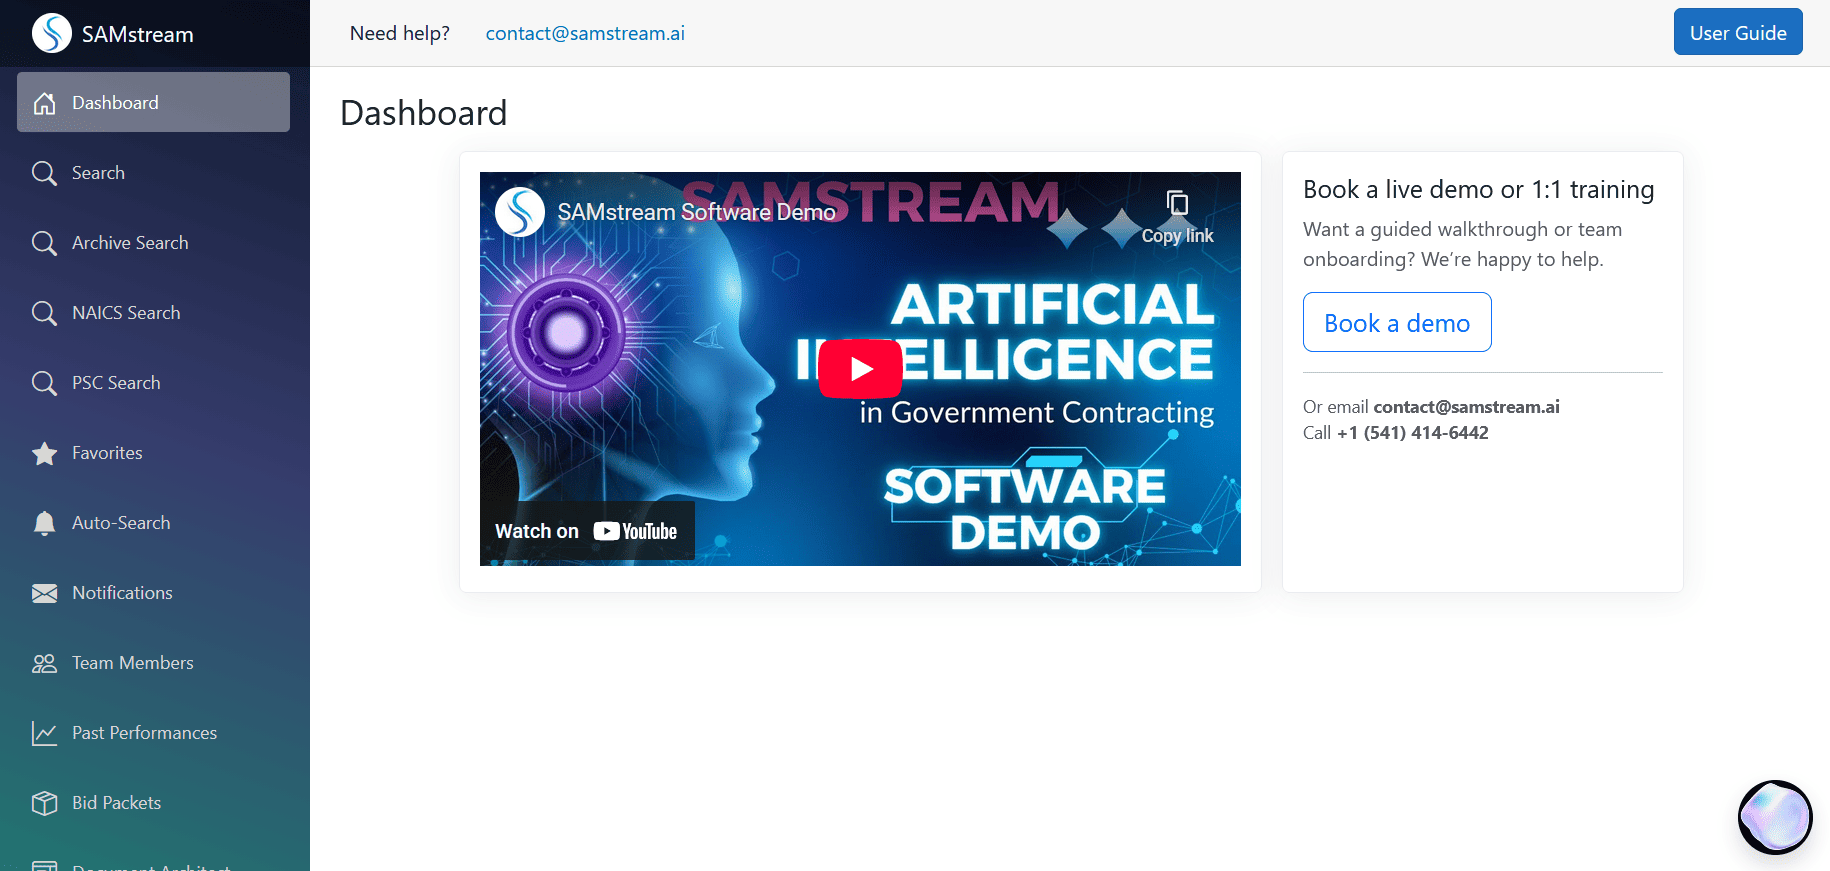Copy the video link
The image size is (1830, 871).
(1177, 217)
